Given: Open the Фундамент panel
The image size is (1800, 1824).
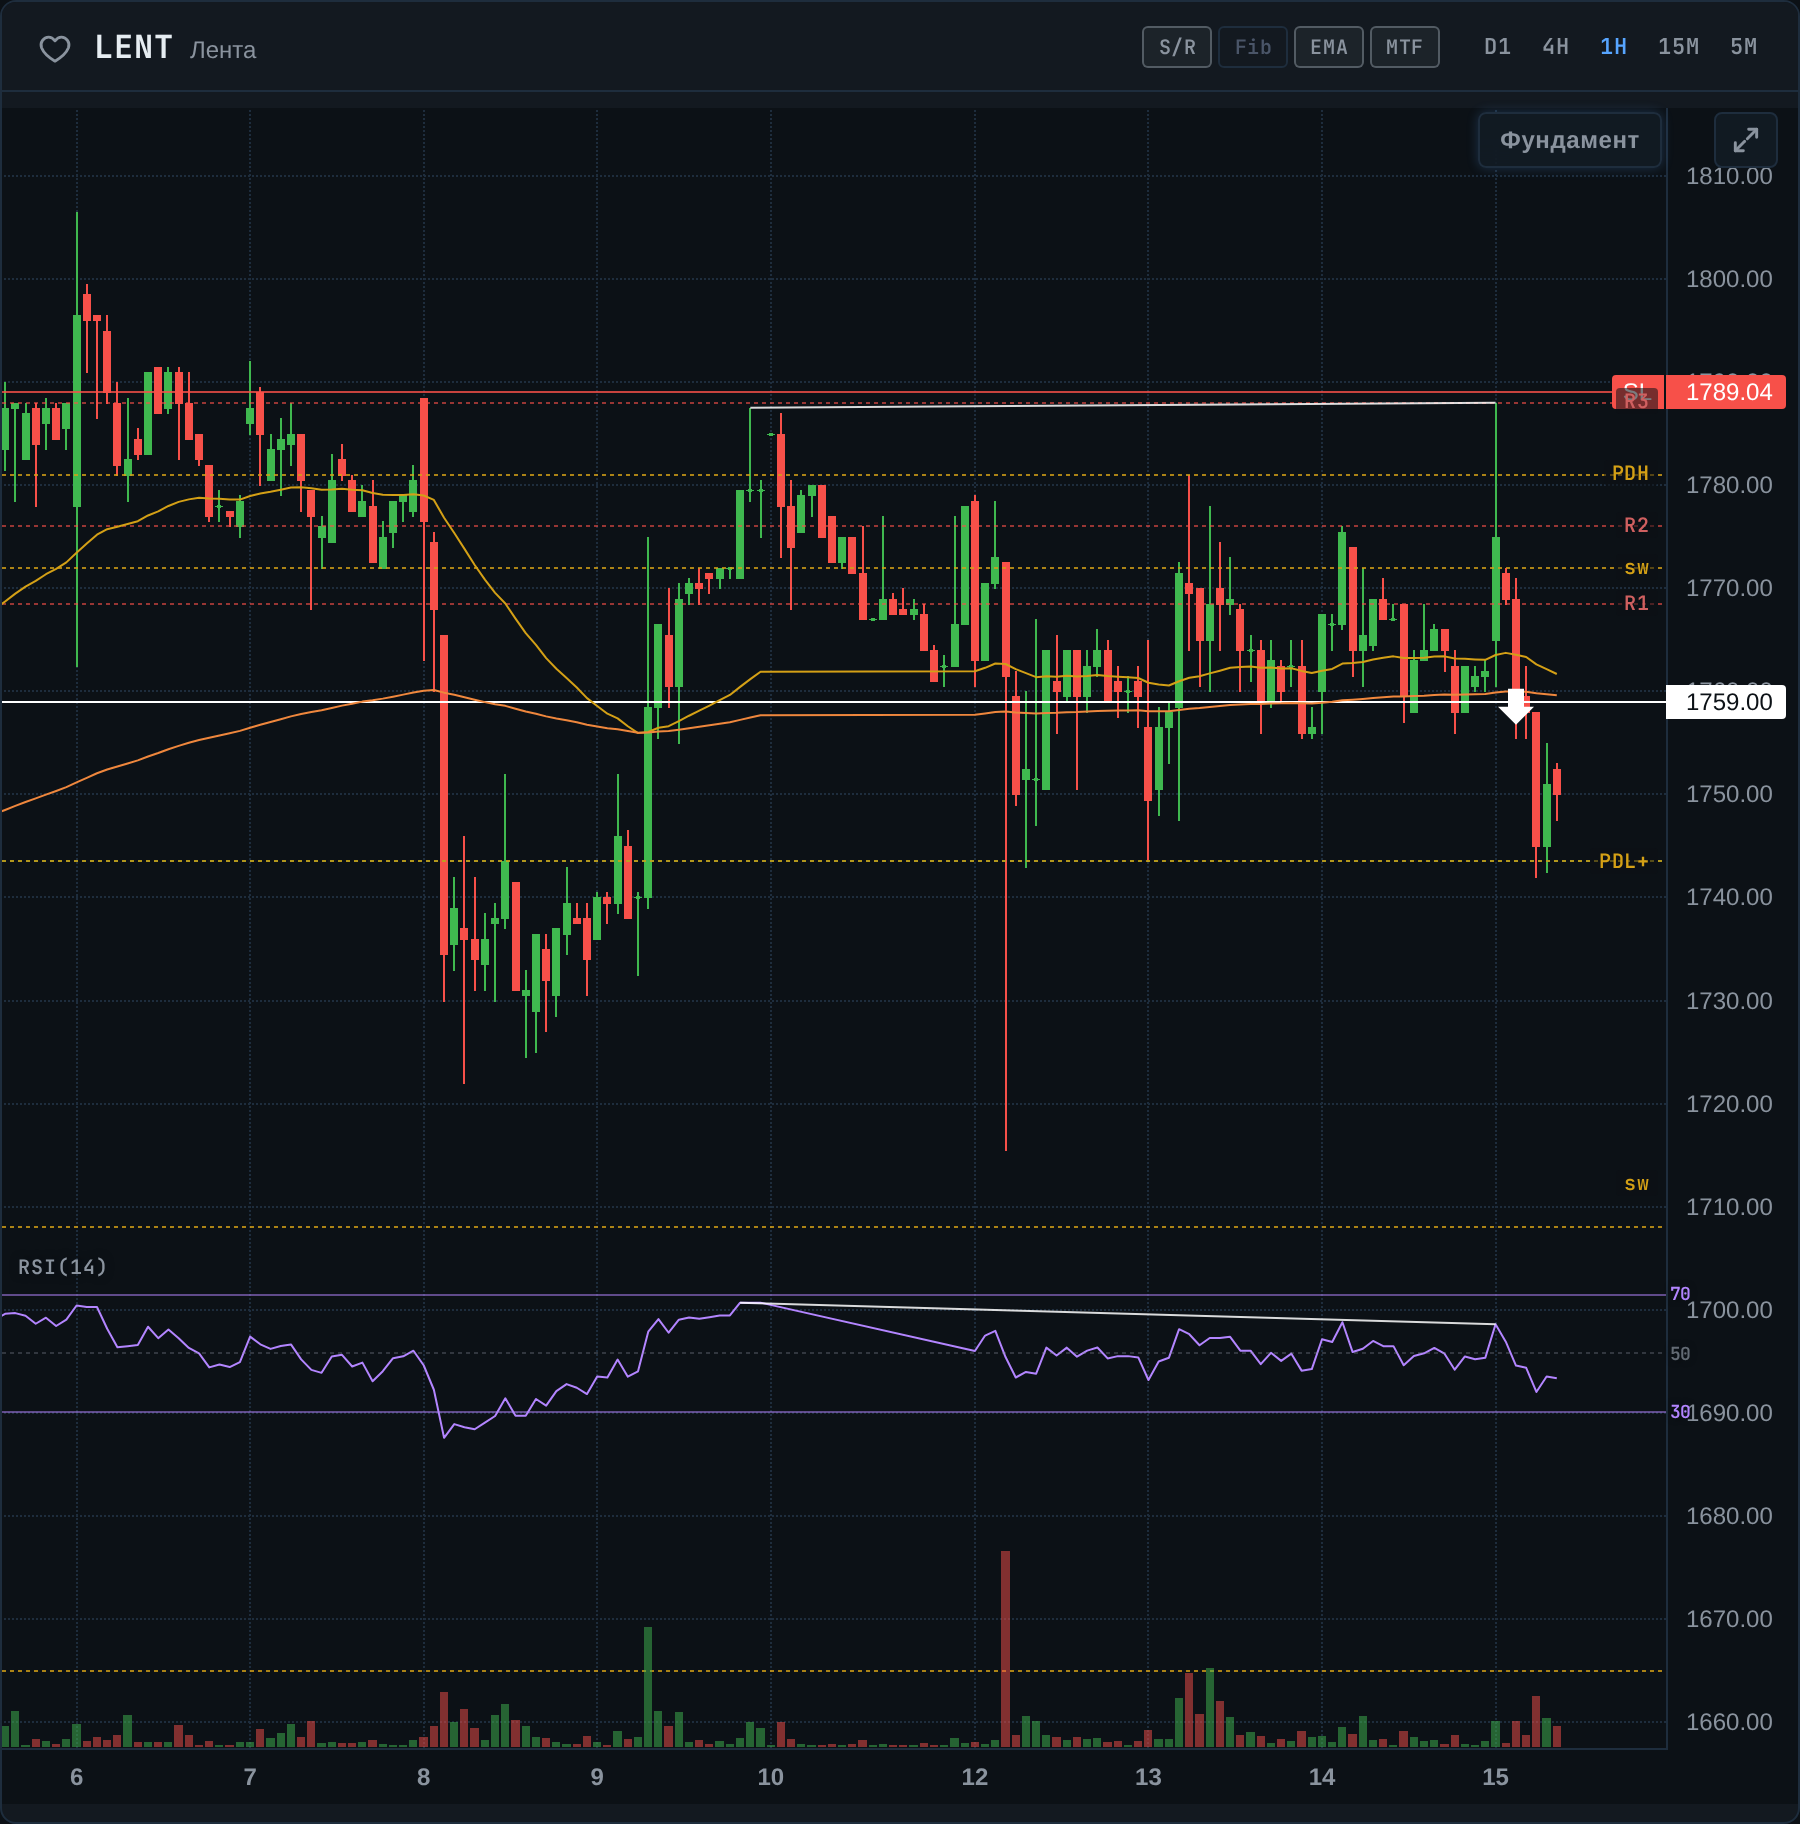Looking at the screenshot, I should 1569,140.
